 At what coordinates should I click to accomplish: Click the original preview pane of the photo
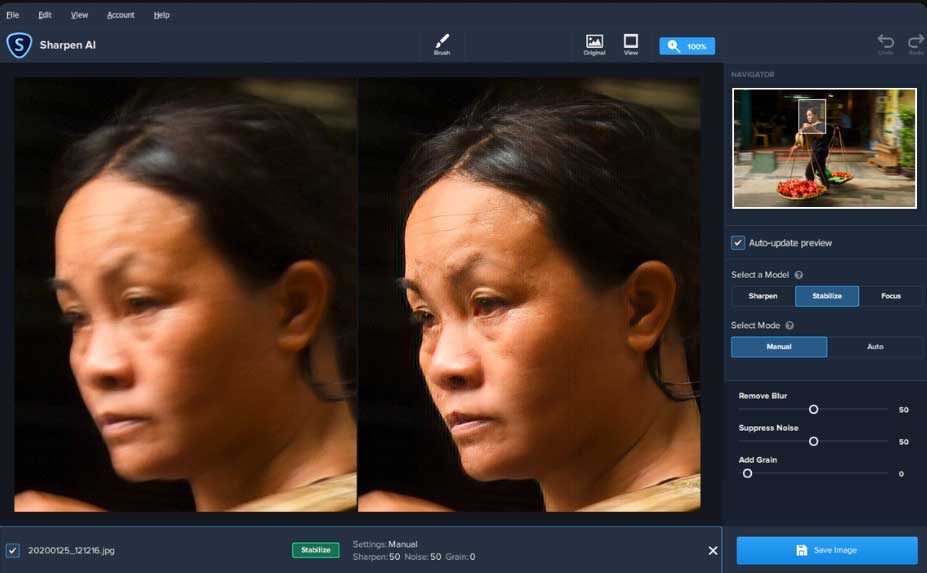click(186, 294)
